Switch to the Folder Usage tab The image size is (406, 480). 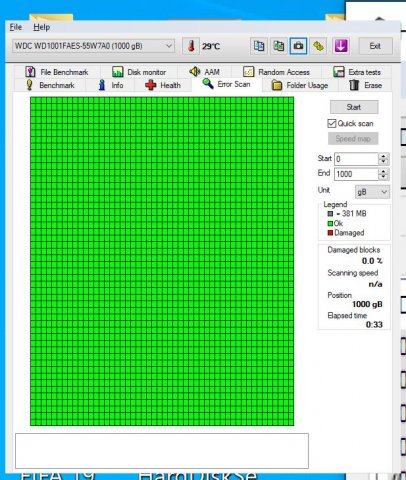[300, 85]
